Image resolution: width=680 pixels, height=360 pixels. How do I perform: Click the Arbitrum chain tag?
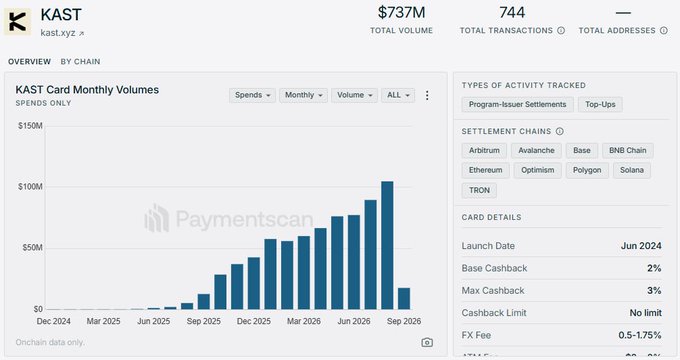click(484, 151)
